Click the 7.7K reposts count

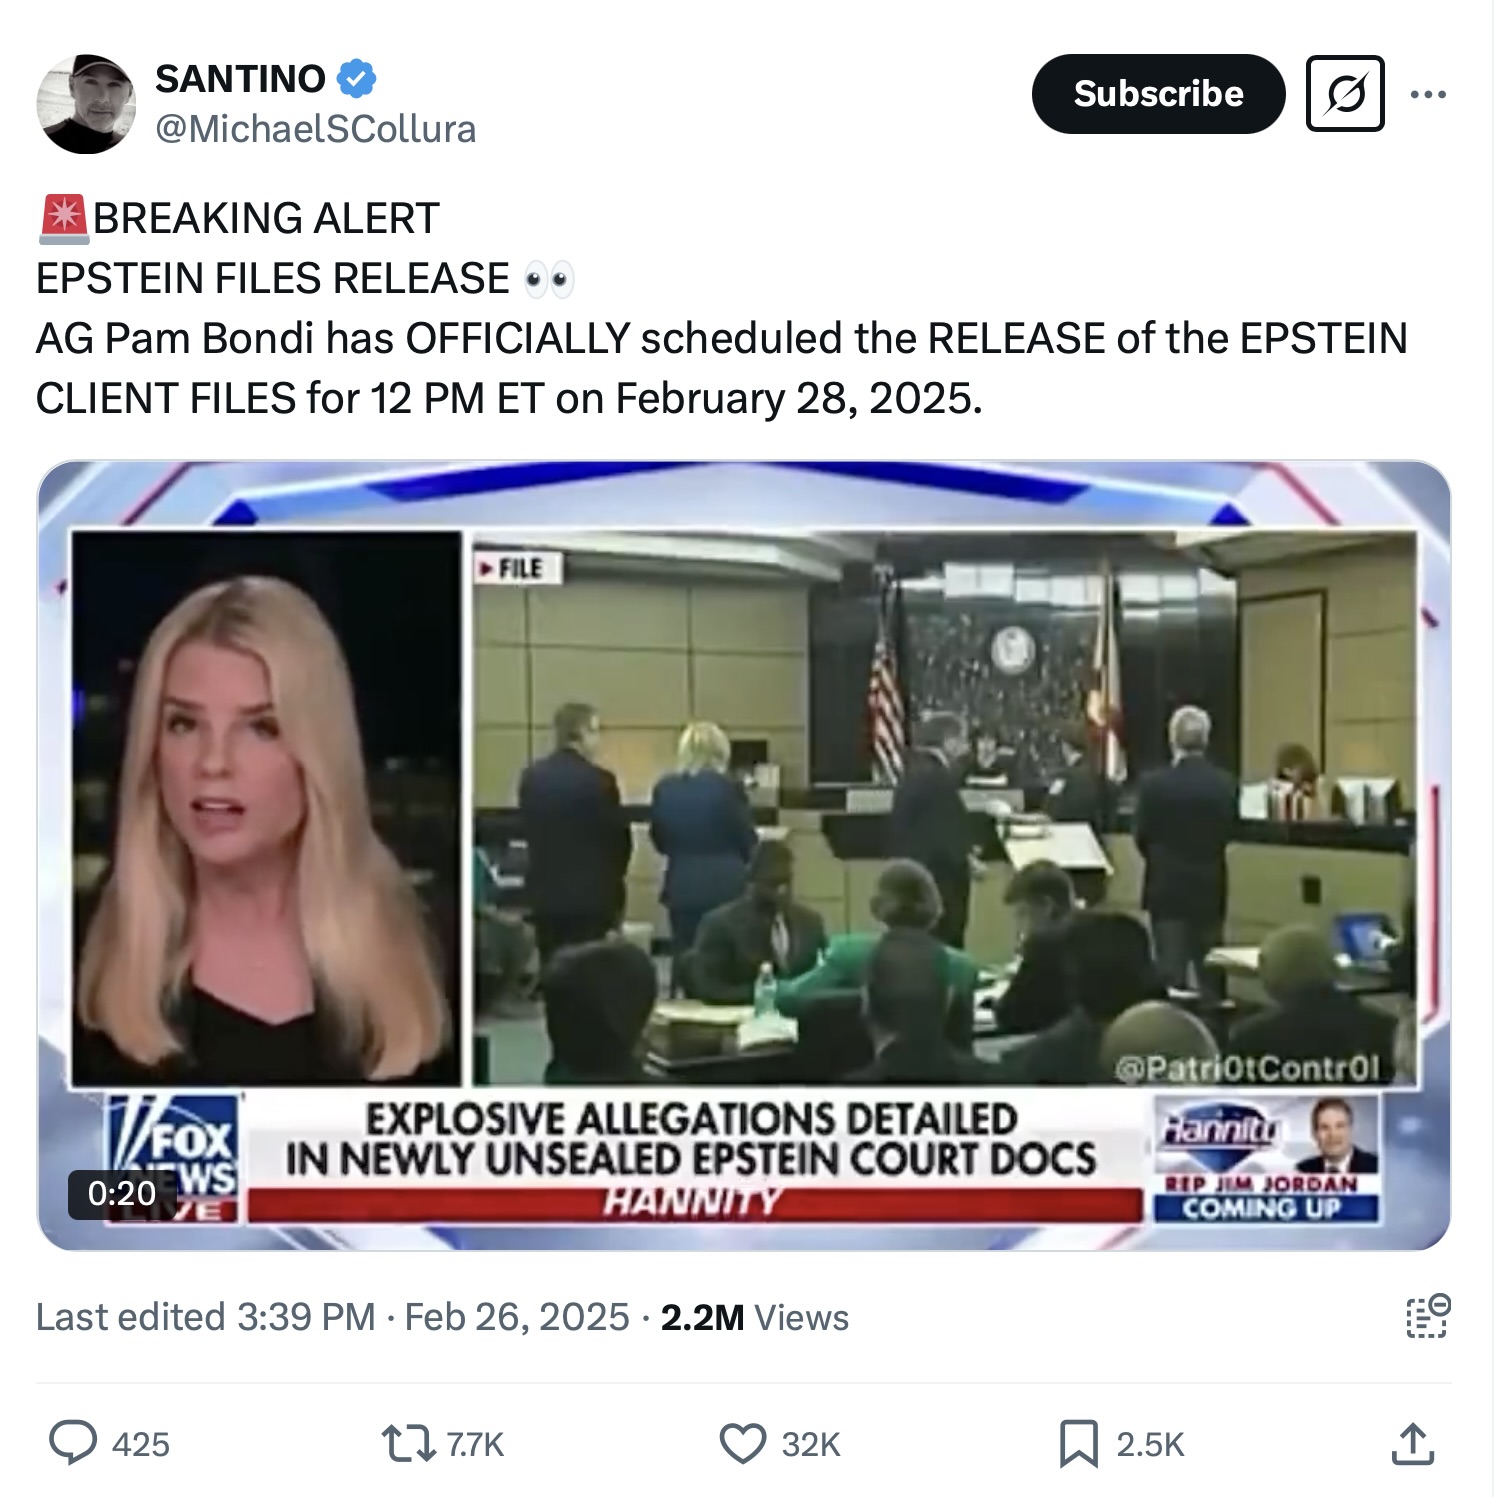pos(475,1444)
